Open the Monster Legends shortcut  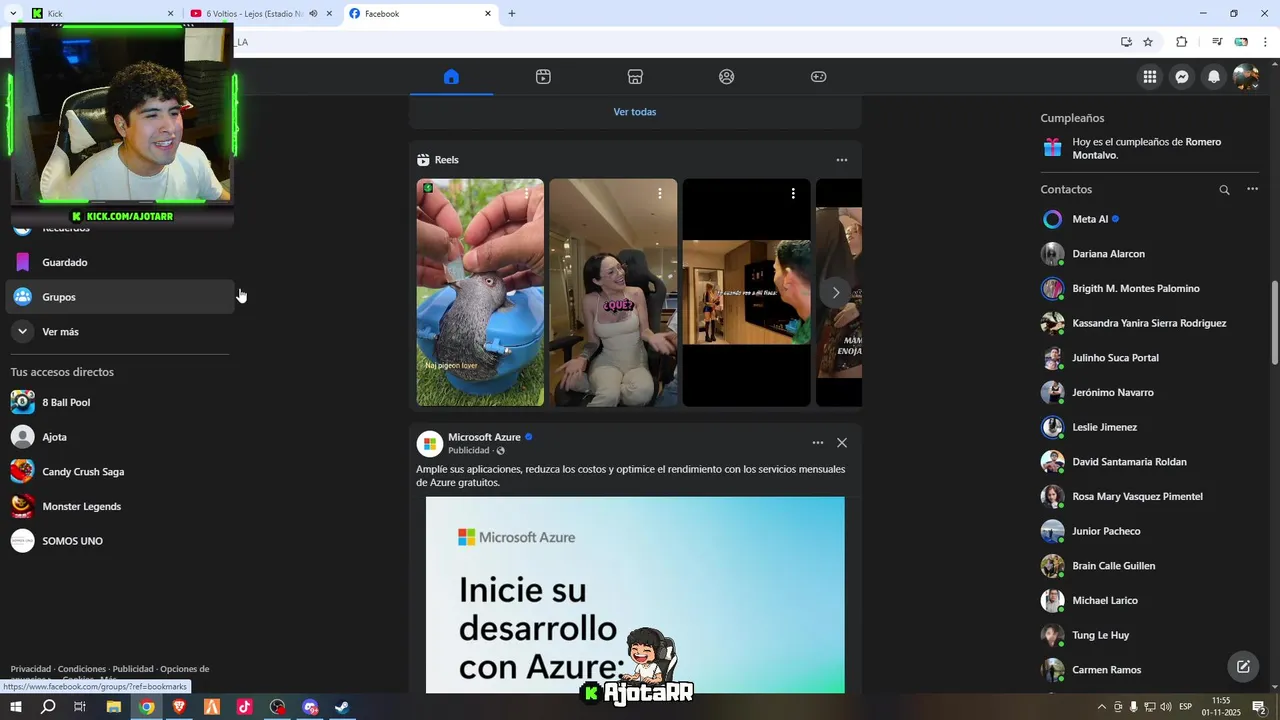click(120, 506)
